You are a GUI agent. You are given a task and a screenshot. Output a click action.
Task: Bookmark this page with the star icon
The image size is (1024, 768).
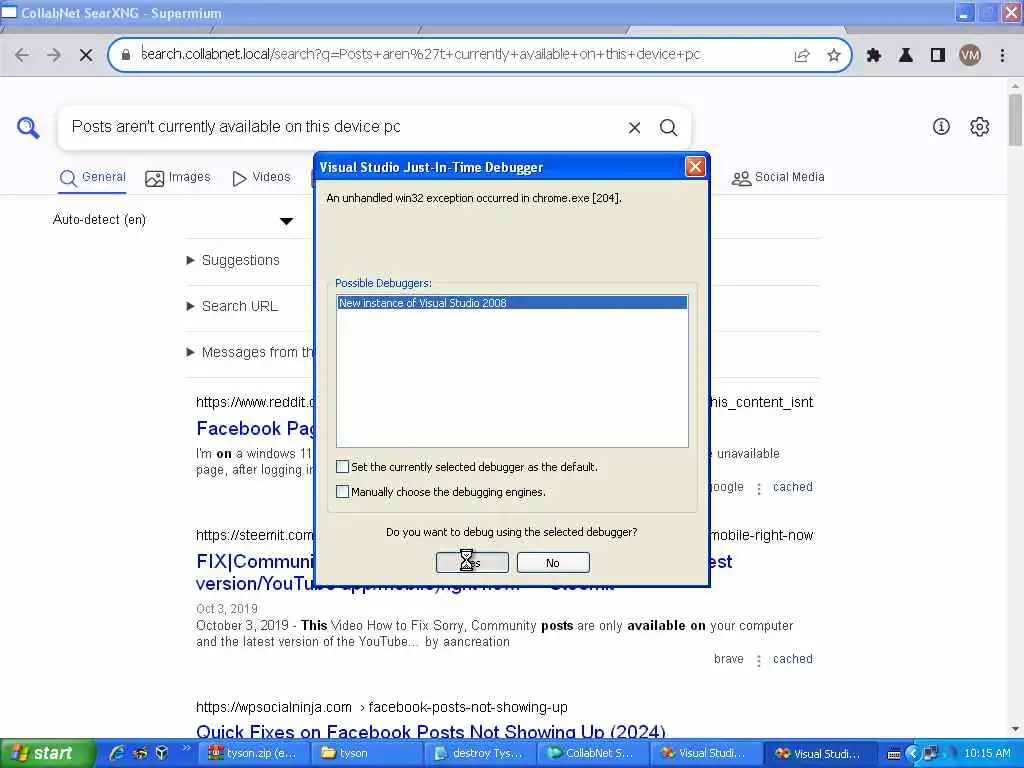tap(833, 55)
